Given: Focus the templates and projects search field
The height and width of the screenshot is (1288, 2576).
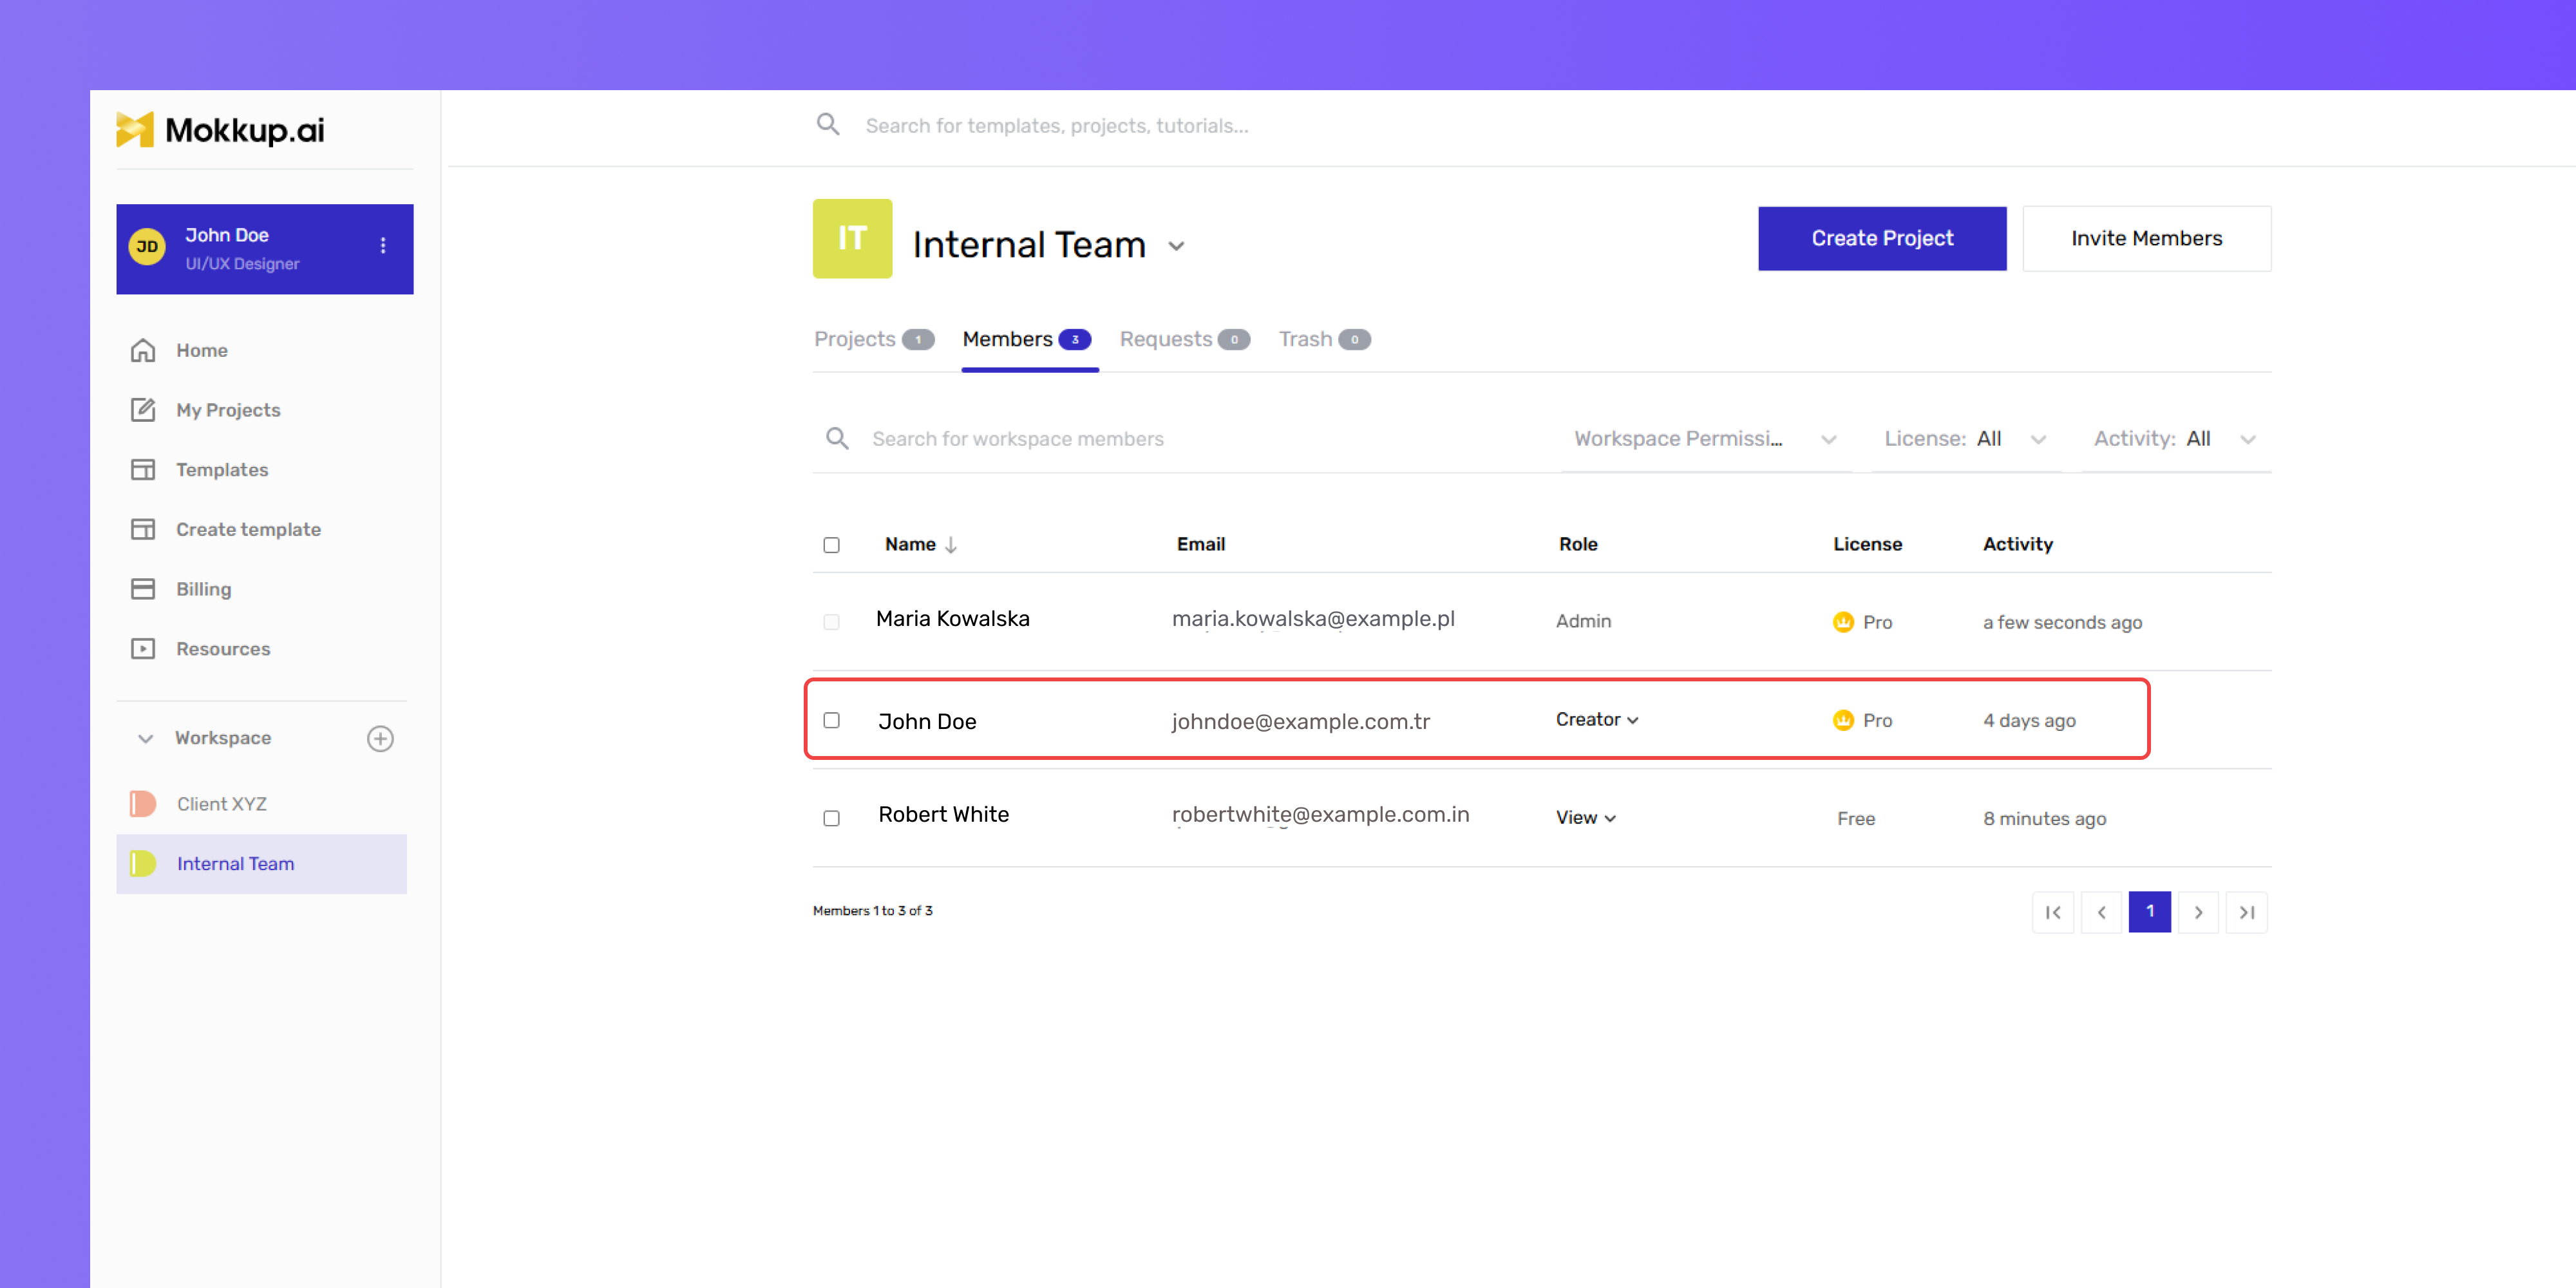Looking at the screenshot, I should pyautogui.click(x=1056, y=126).
